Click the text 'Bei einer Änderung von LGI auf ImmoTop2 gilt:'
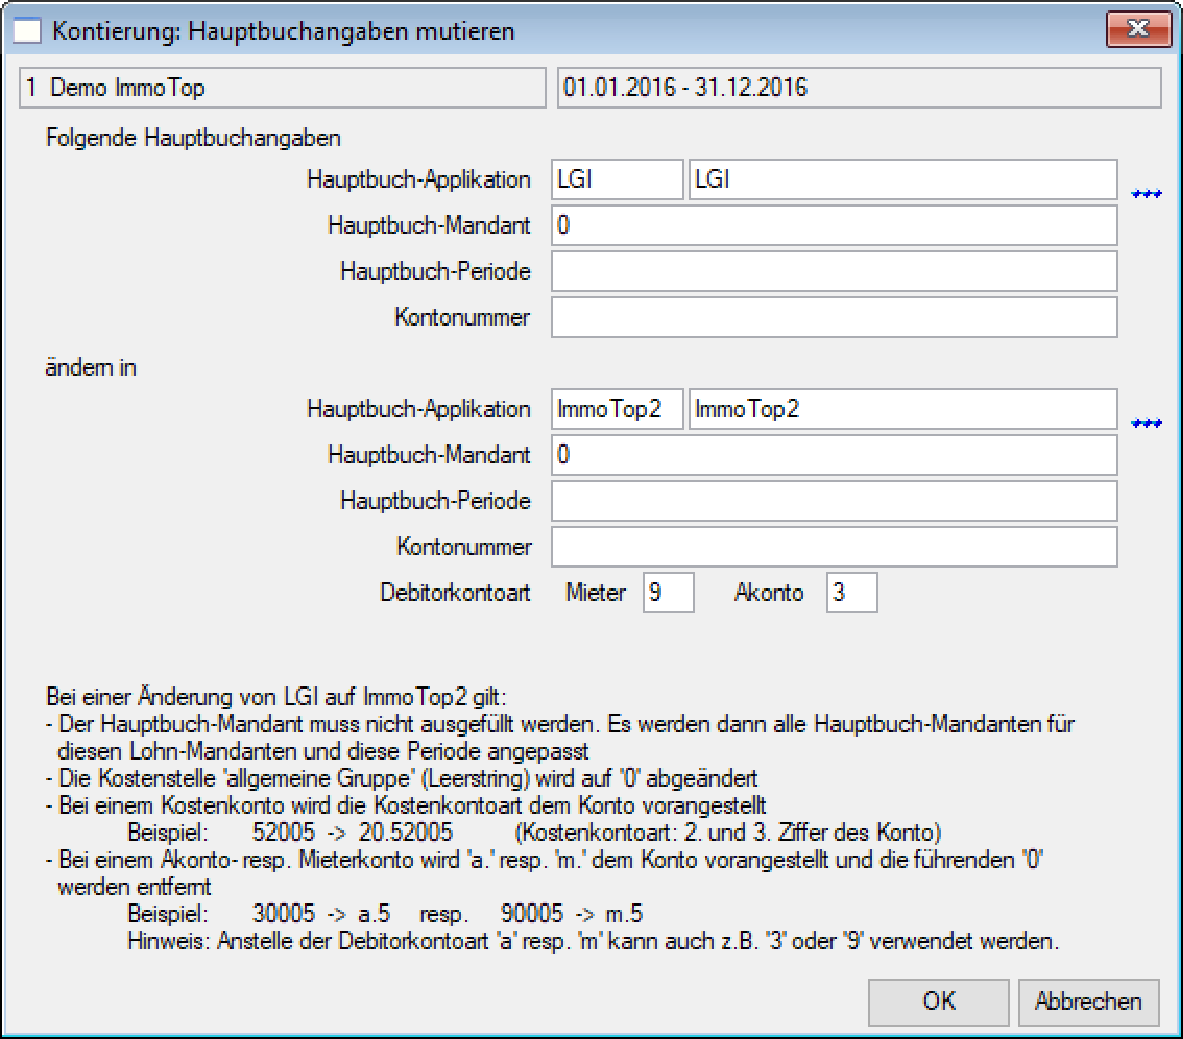 (276, 696)
